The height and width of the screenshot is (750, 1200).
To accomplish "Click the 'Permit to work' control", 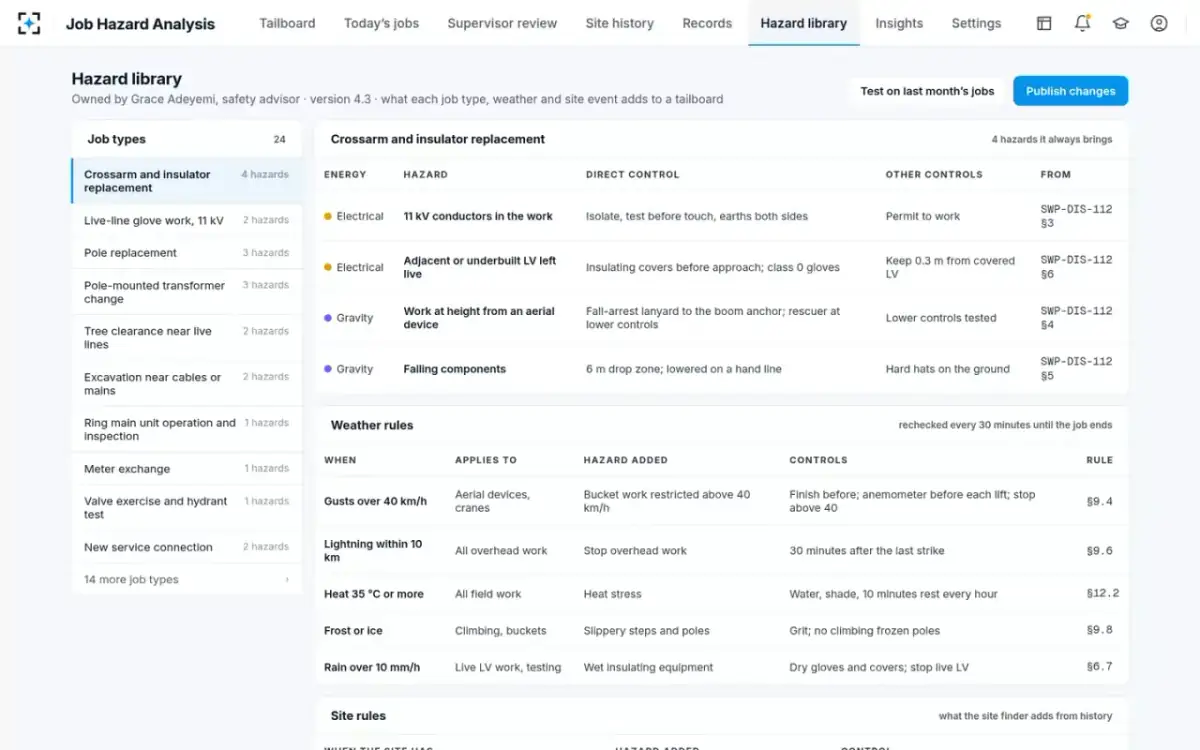I will click(x=922, y=216).
